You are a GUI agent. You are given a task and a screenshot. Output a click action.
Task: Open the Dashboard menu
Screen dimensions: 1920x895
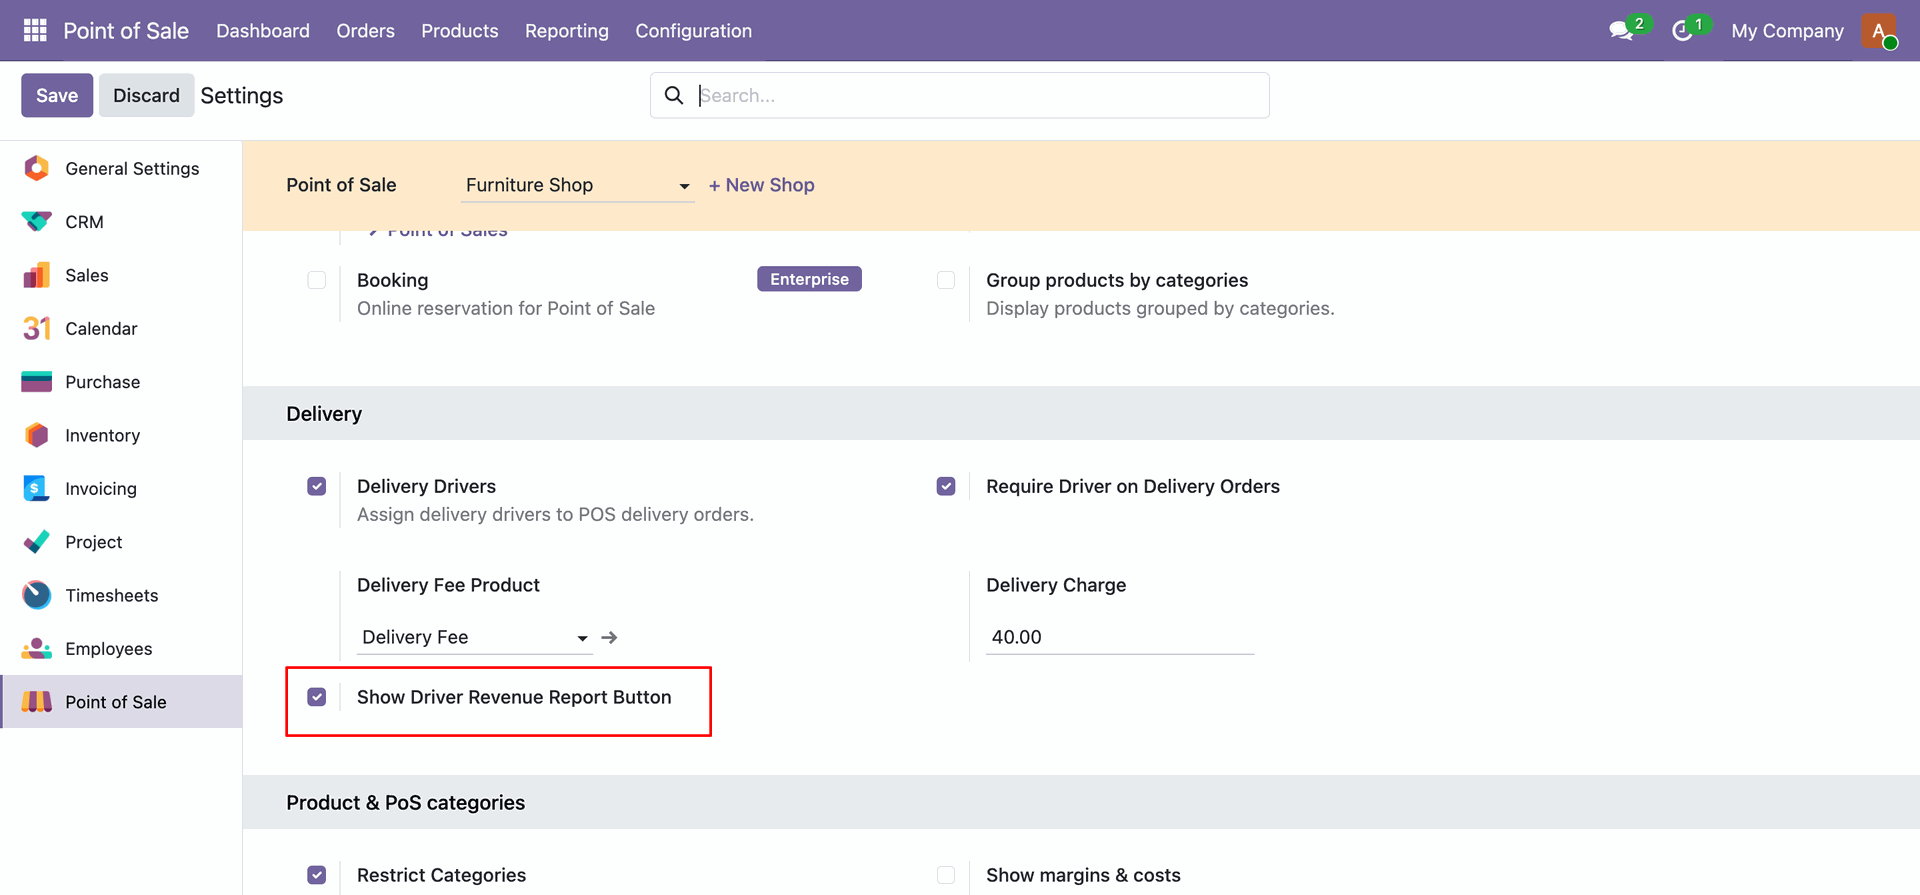tap(263, 31)
